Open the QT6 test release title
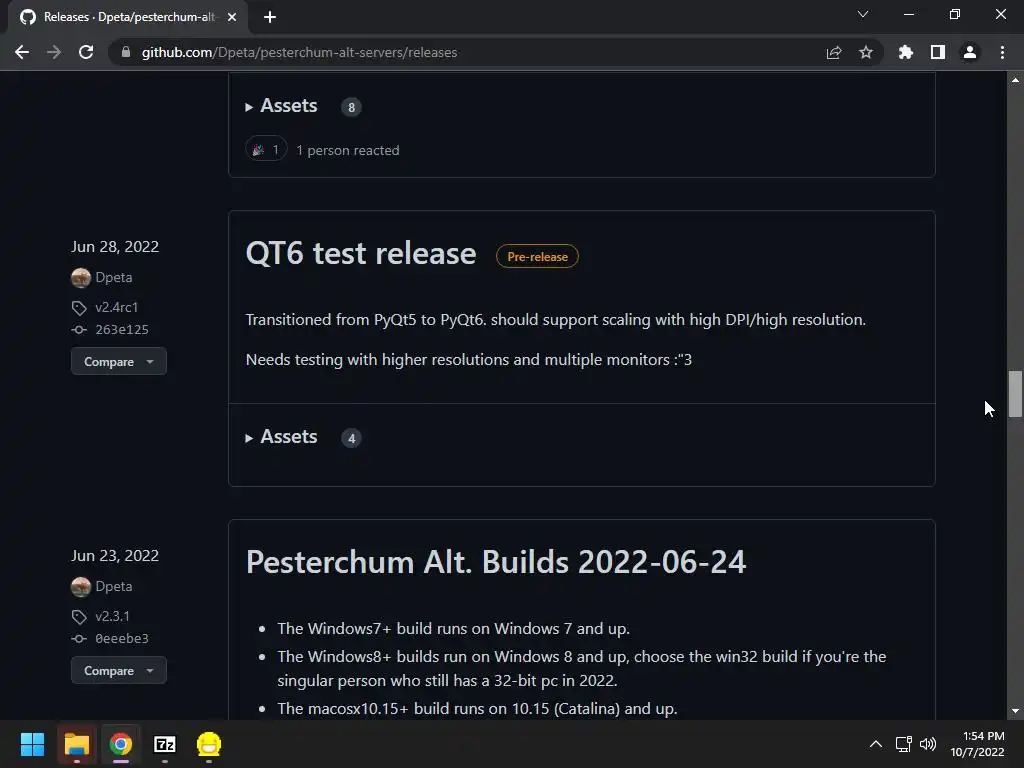The height and width of the screenshot is (768, 1024). (x=360, y=253)
